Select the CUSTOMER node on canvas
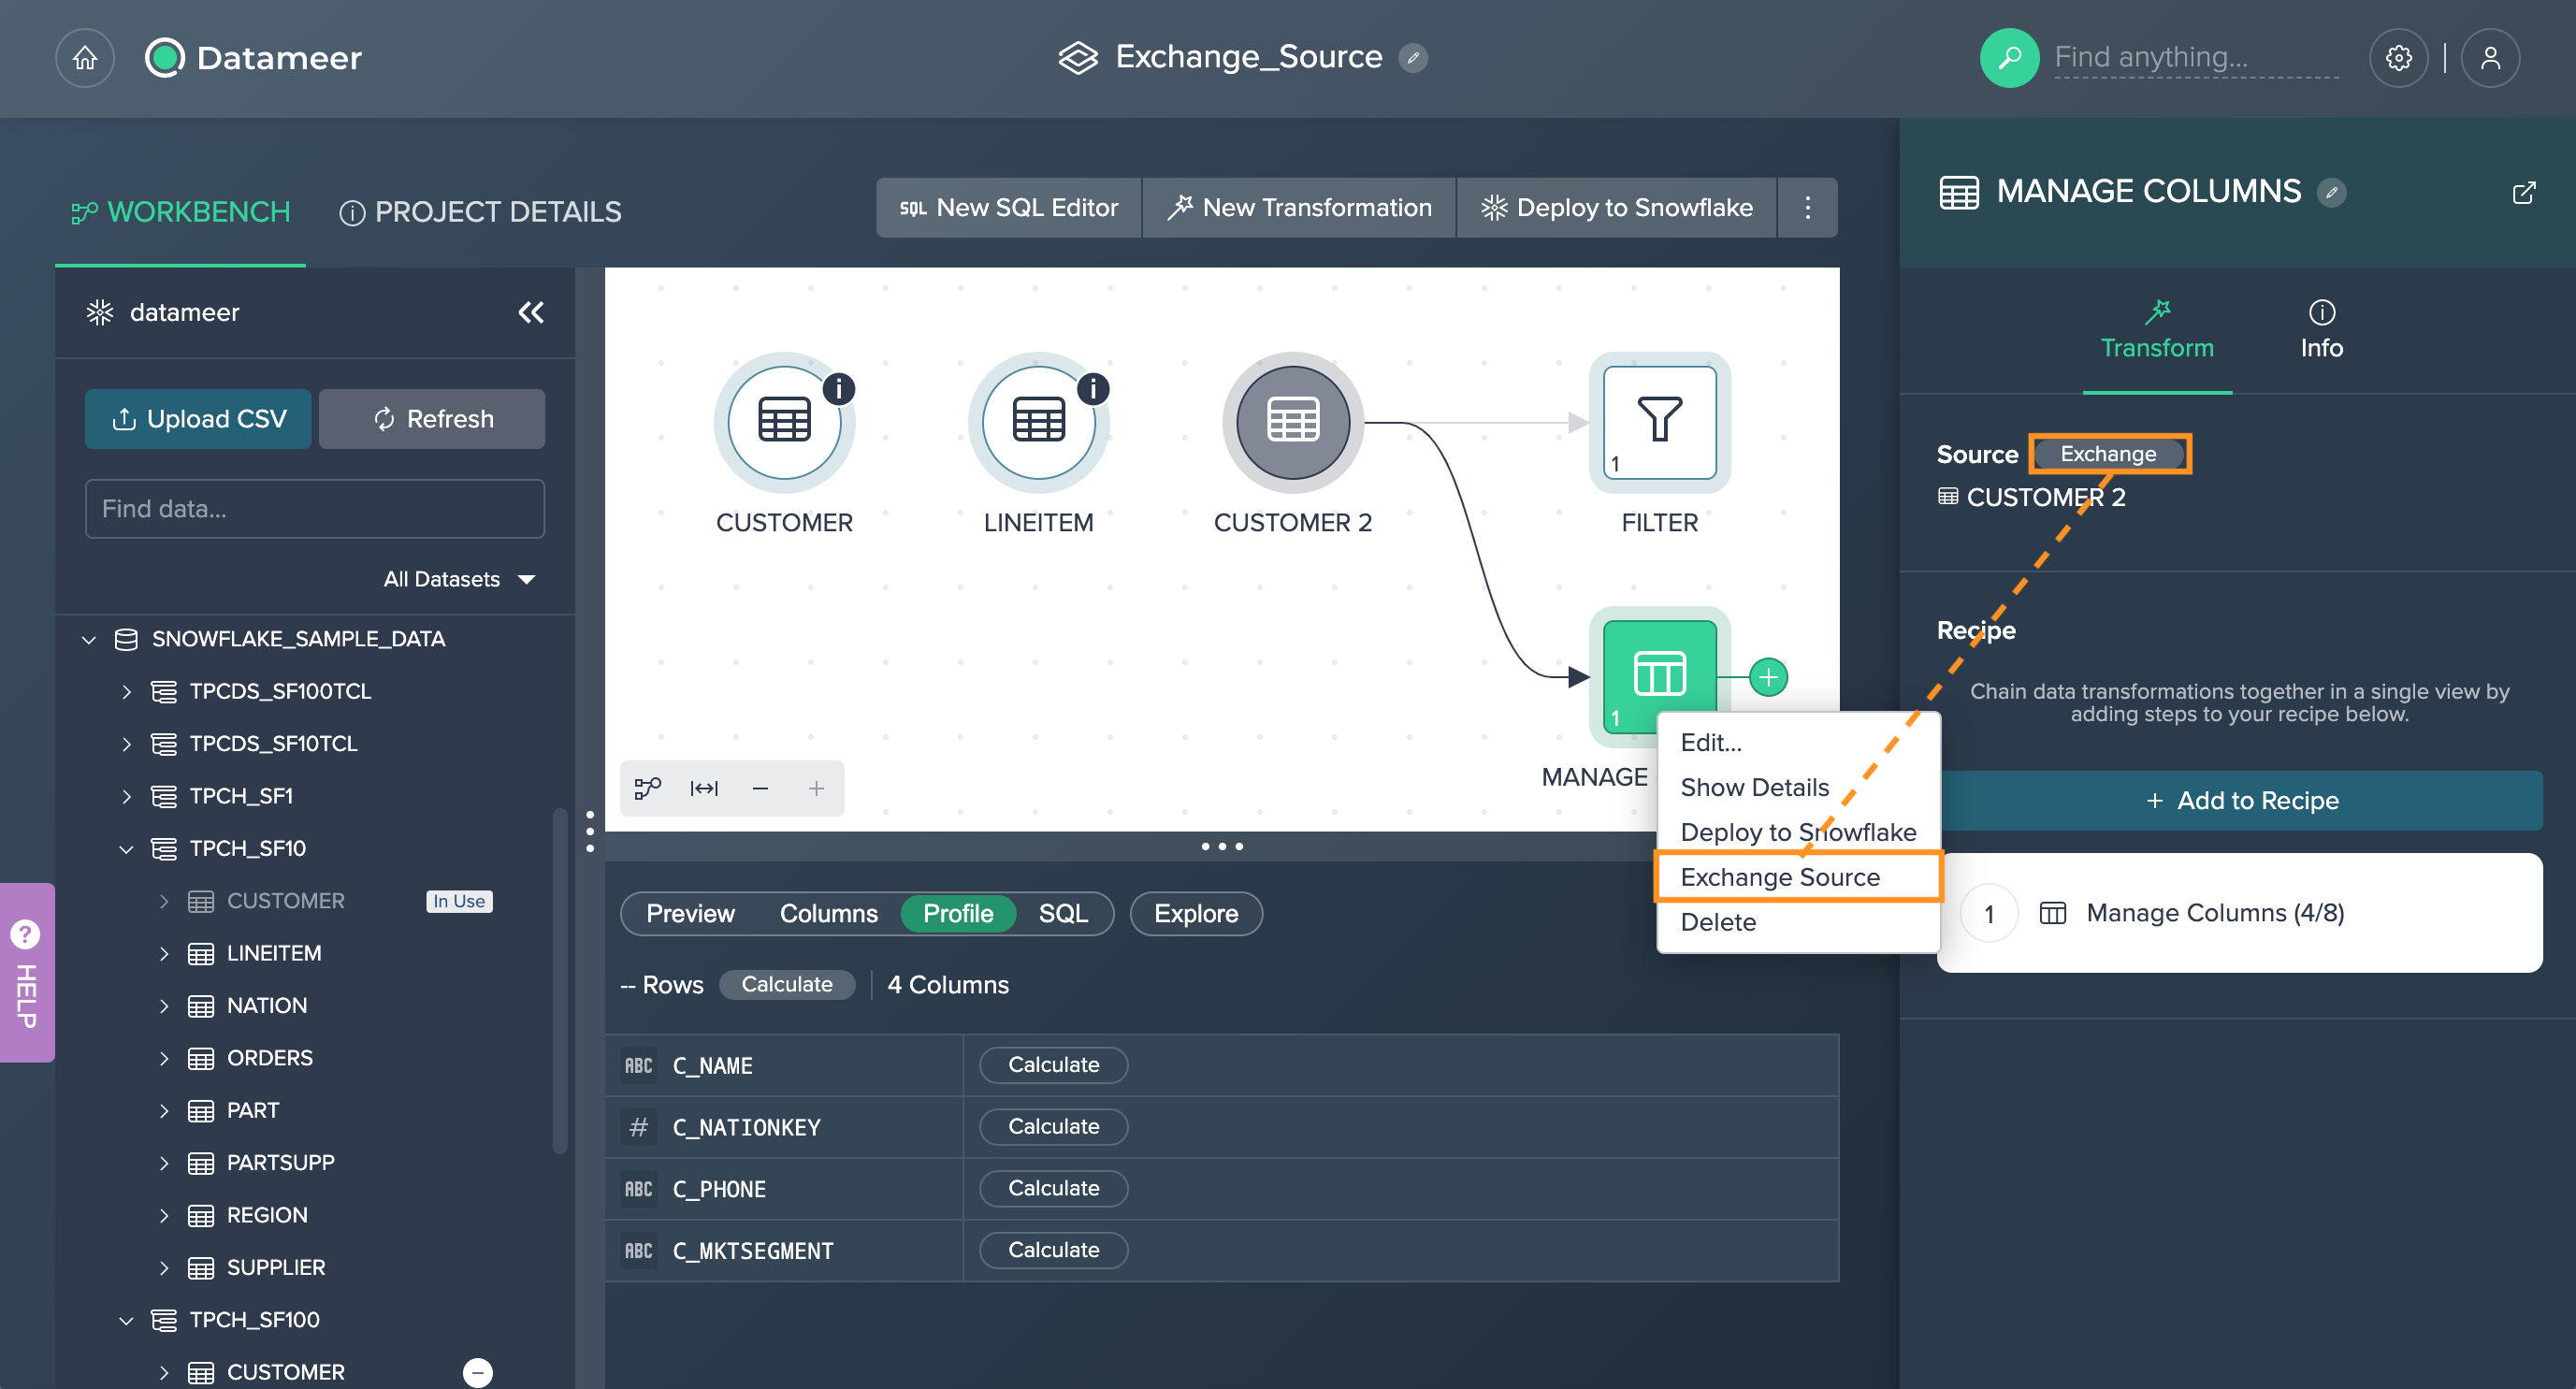This screenshot has height=1389, width=2576. [x=784, y=421]
